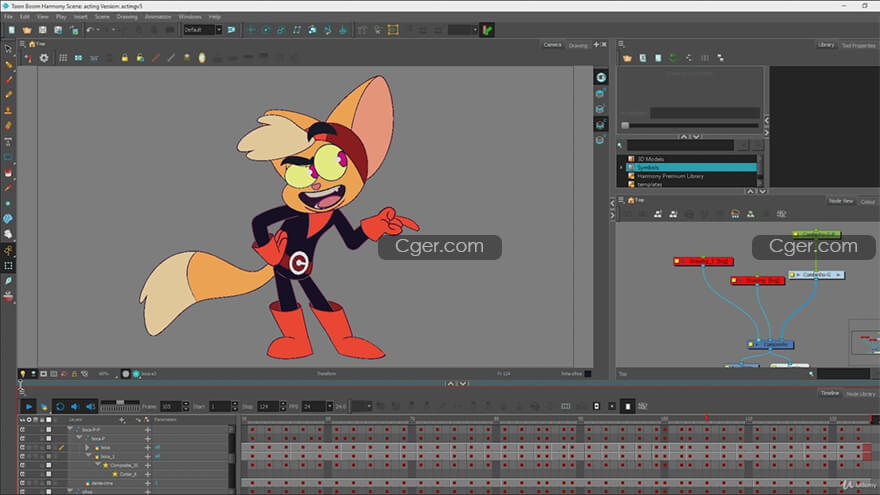
Task: Toggle the checkbox of the boca-P layer row
Action: click(x=49, y=438)
